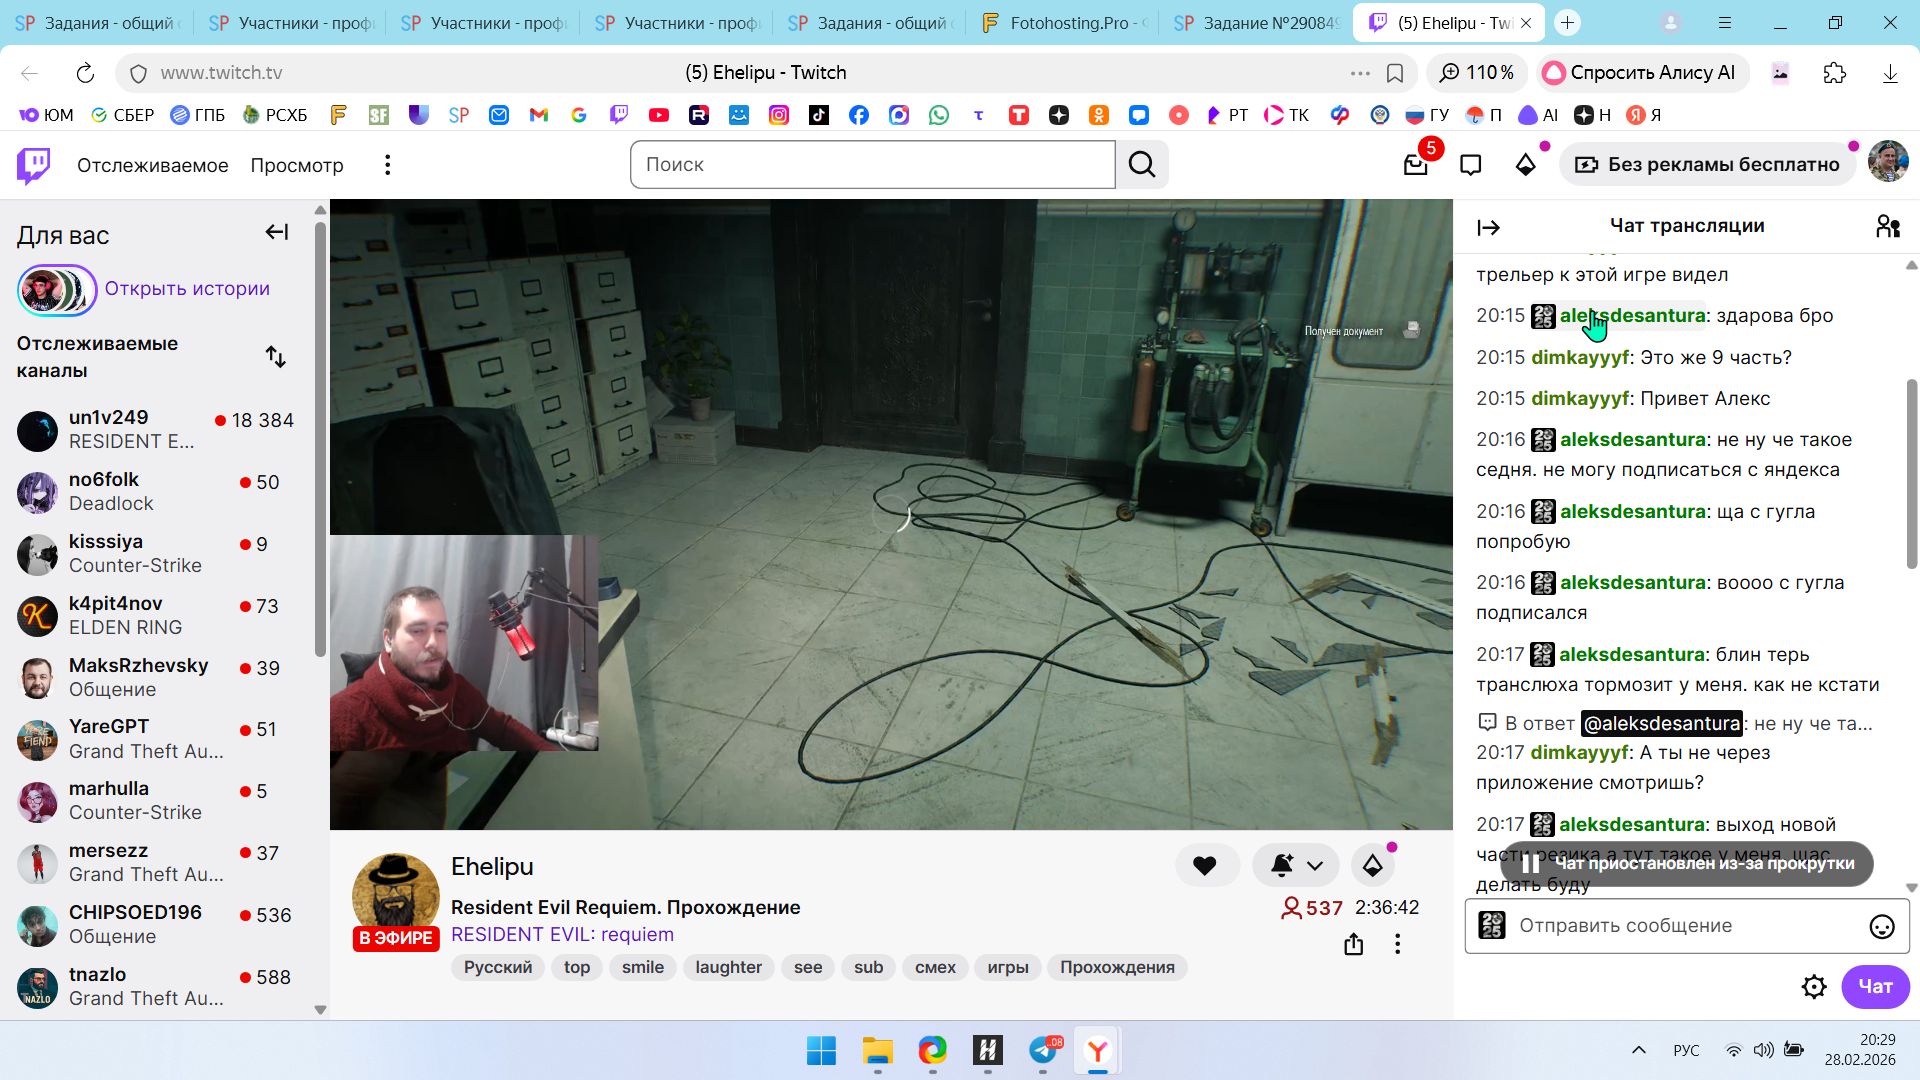1920x1080 pixels.
Task: Collapse the stream chat panel
Action: coord(1488,228)
